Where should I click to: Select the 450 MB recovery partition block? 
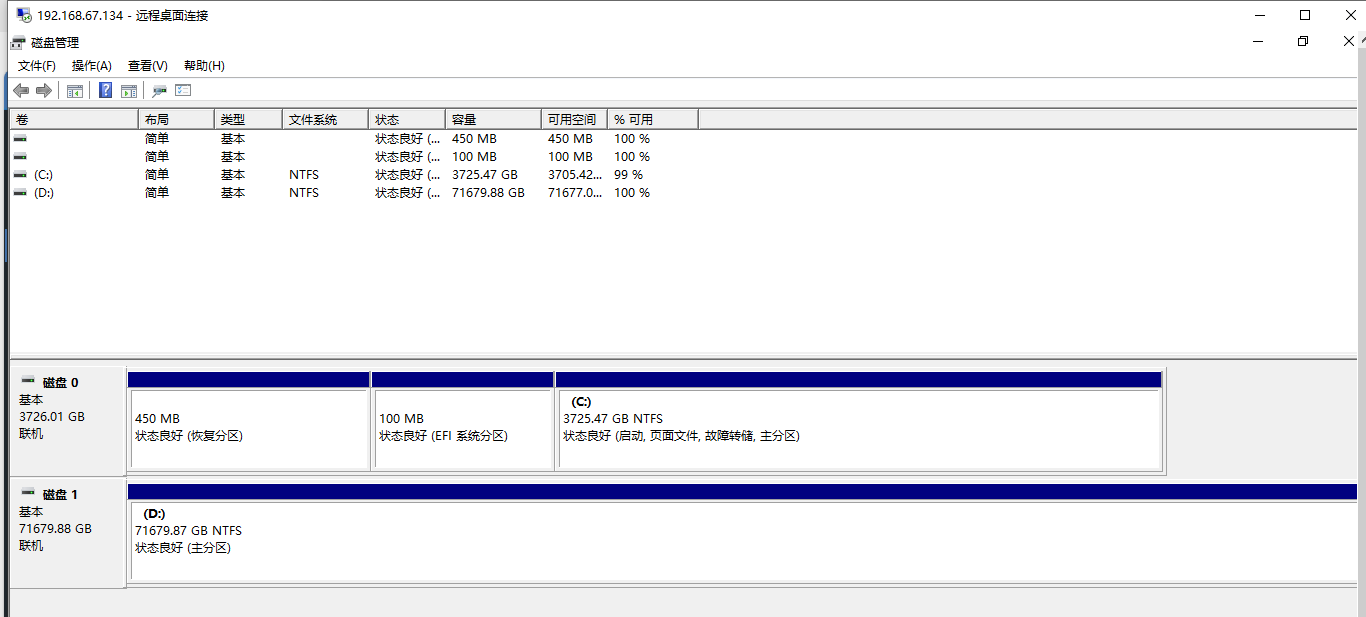click(248, 428)
